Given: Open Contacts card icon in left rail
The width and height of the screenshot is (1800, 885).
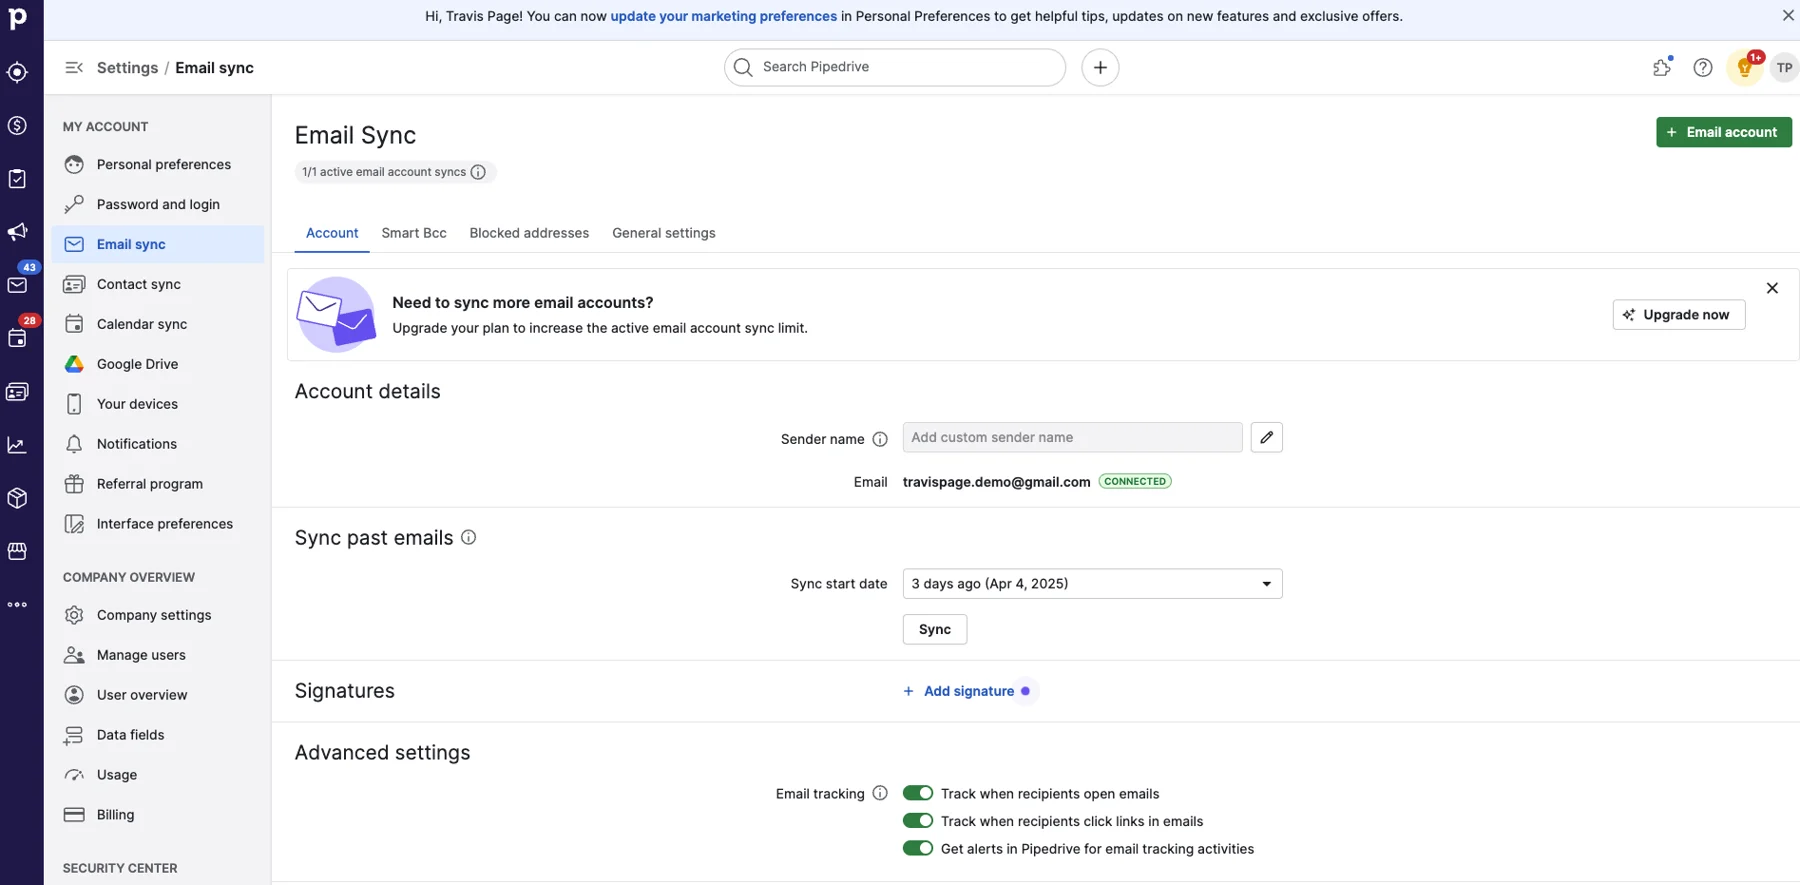Looking at the screenshot, I should [17, 392].
